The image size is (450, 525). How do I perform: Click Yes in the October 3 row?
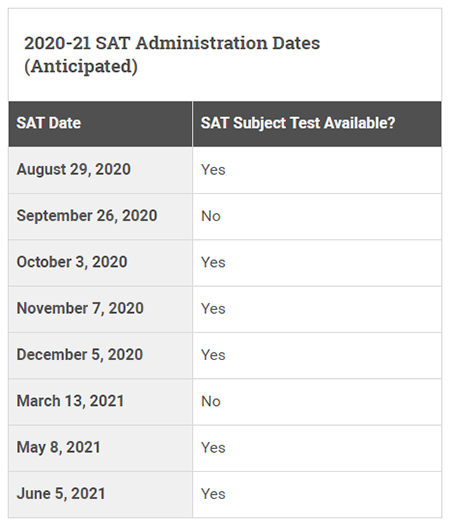(213, 262)
